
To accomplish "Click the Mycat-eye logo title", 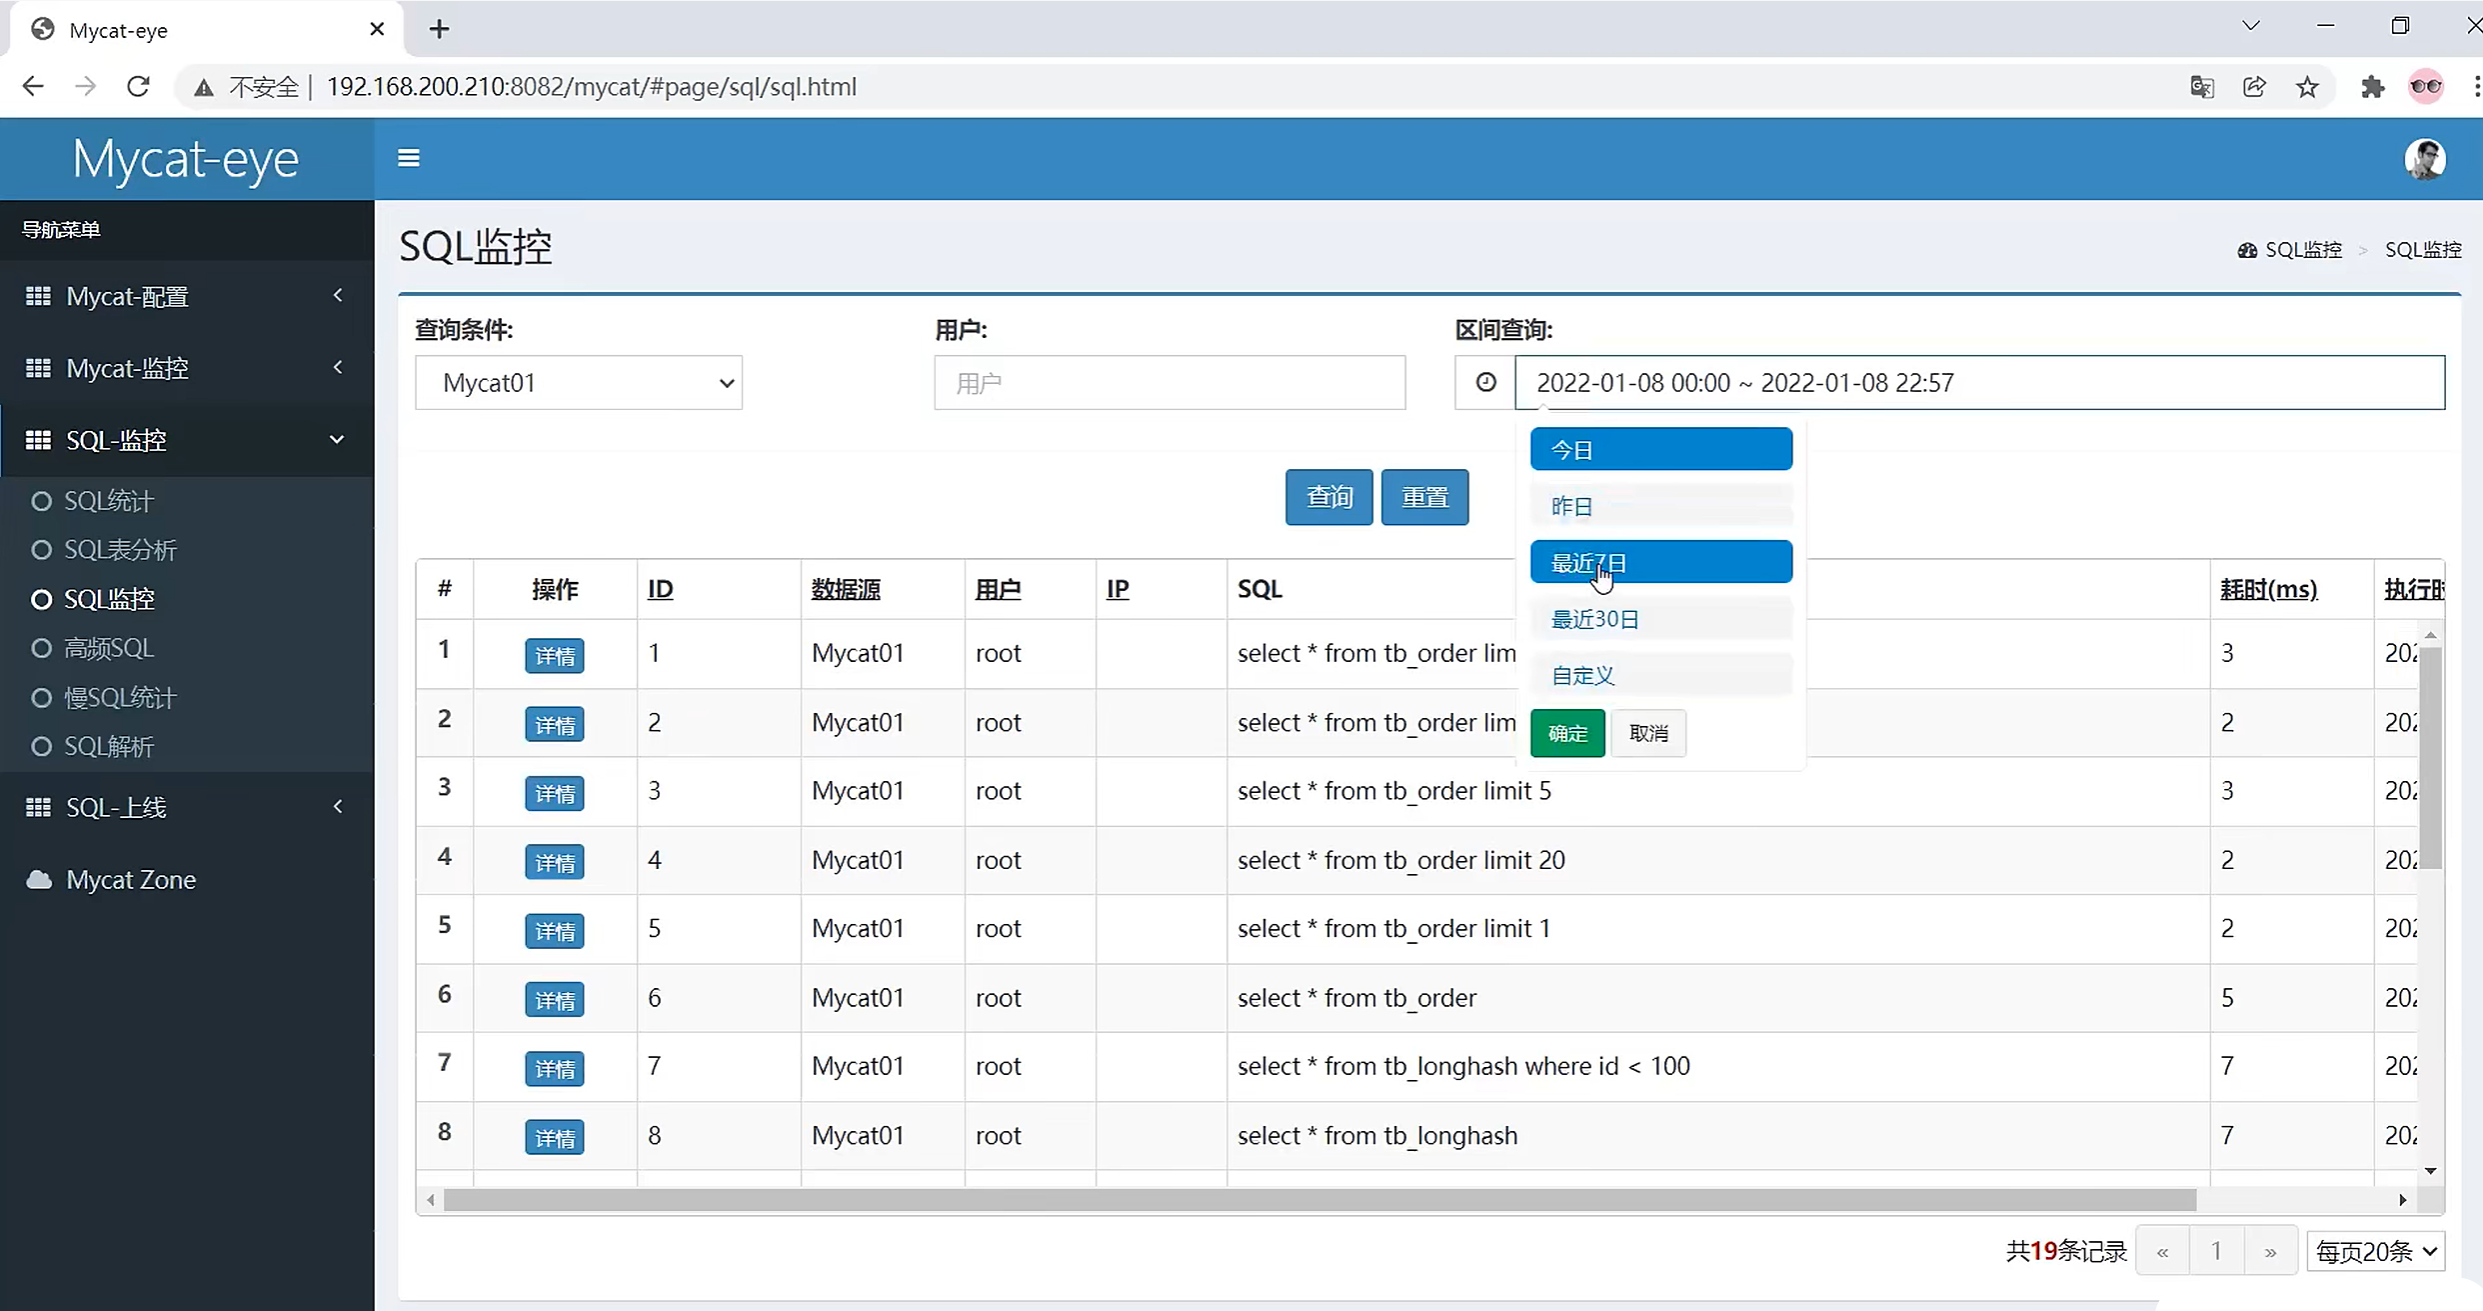I will (186, 159).
